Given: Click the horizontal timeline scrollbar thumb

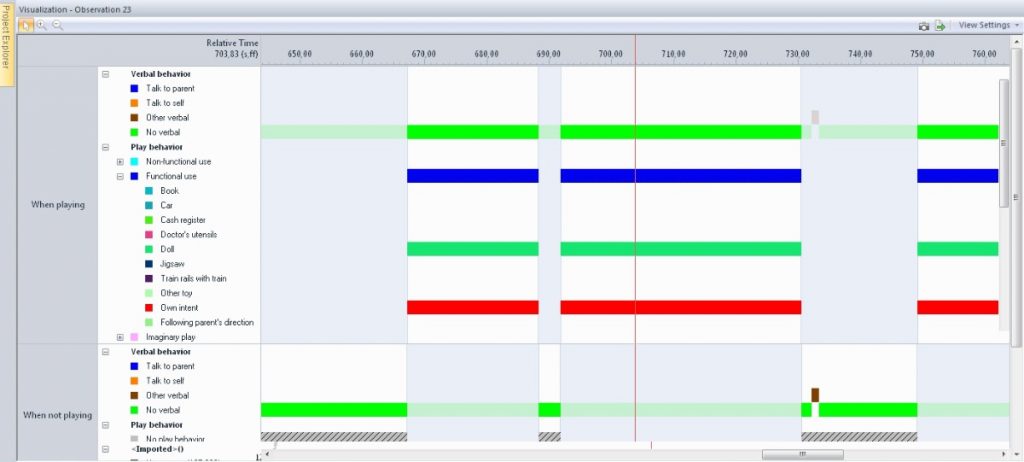Looking at the screenshot, I should [803, 454].
